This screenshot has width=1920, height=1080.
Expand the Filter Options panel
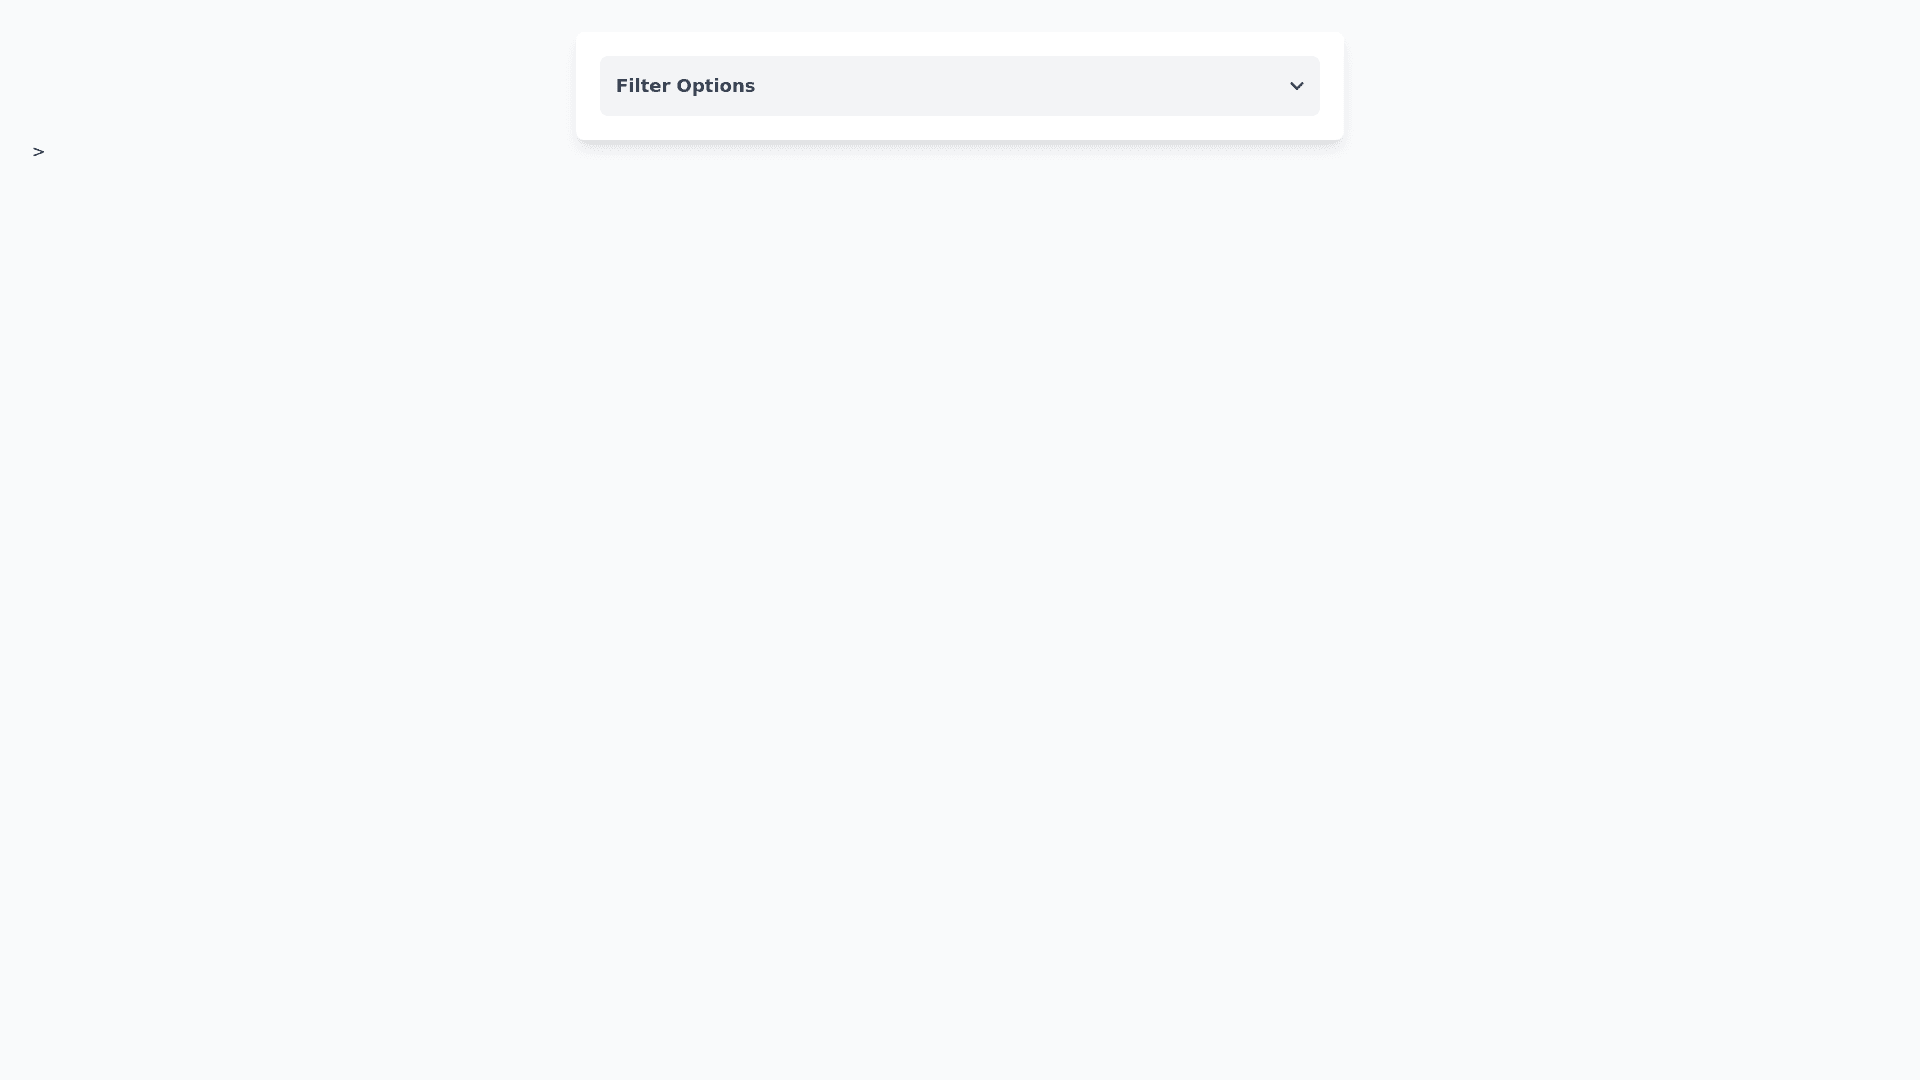[x=959, y=86]
